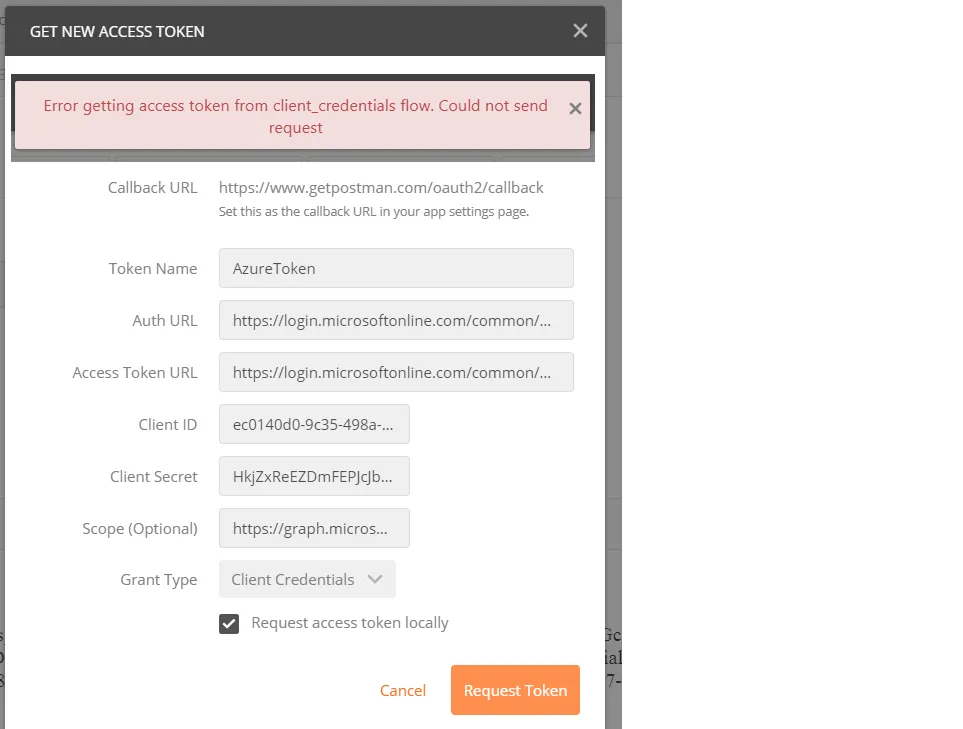Click the GET NEW ACCESS TOKEN title

117,32
